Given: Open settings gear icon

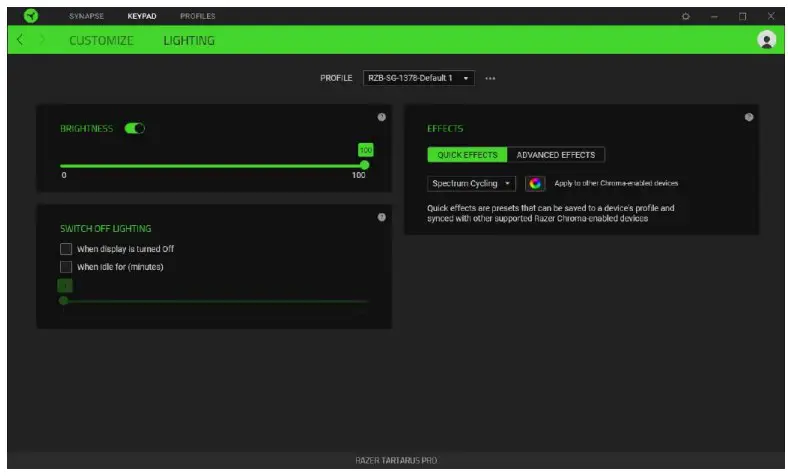Looking at the screenshot, I should coord(685,16).
